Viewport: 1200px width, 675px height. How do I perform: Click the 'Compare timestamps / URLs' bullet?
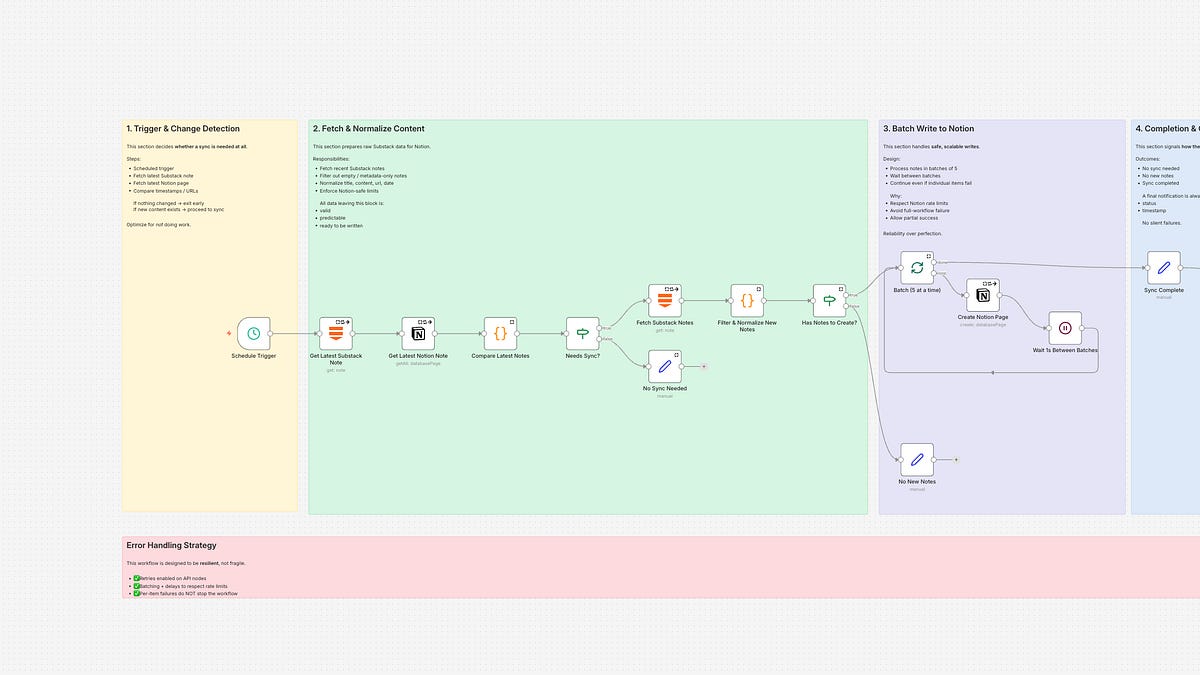click(164, 190)
